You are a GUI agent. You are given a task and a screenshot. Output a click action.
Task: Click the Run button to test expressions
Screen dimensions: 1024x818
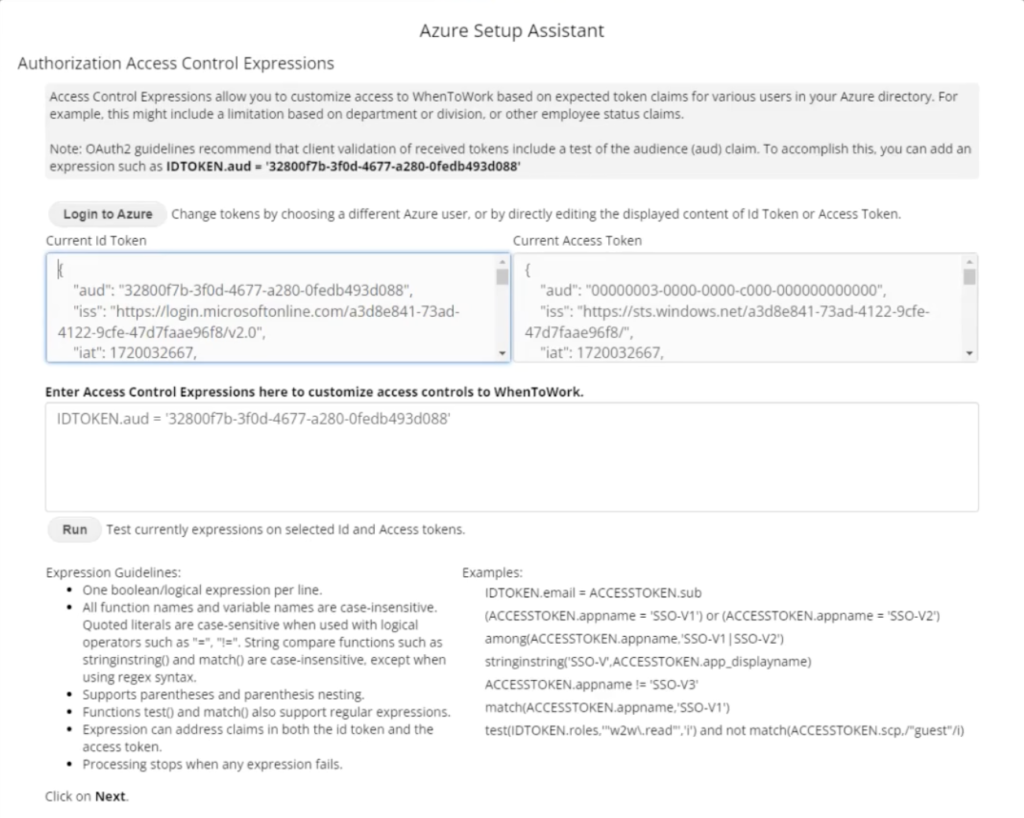point(73,529)
